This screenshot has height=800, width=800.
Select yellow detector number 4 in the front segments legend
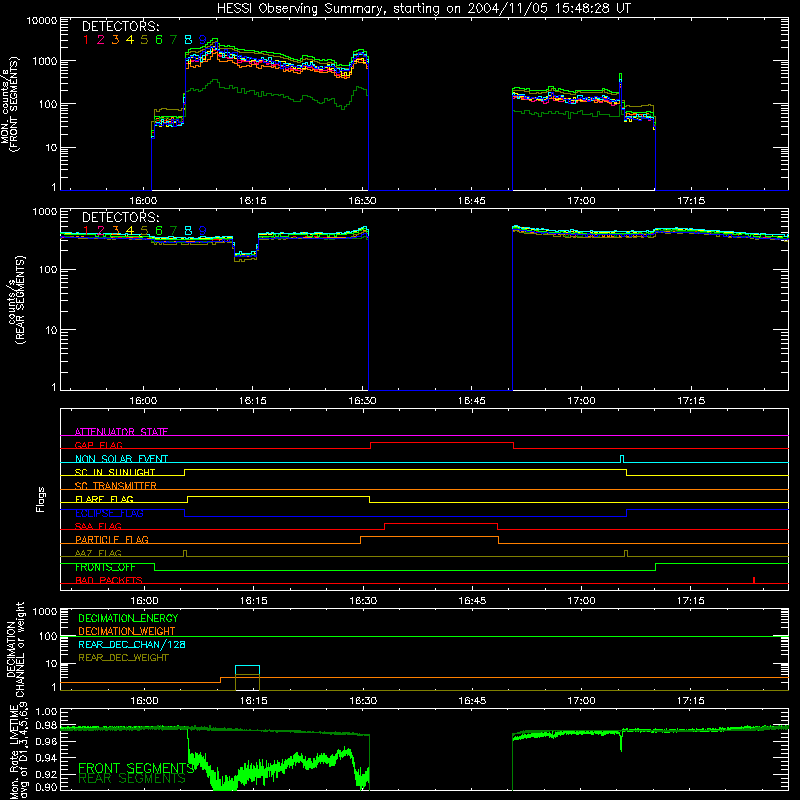pyautogui.click(x=130, y=40)
